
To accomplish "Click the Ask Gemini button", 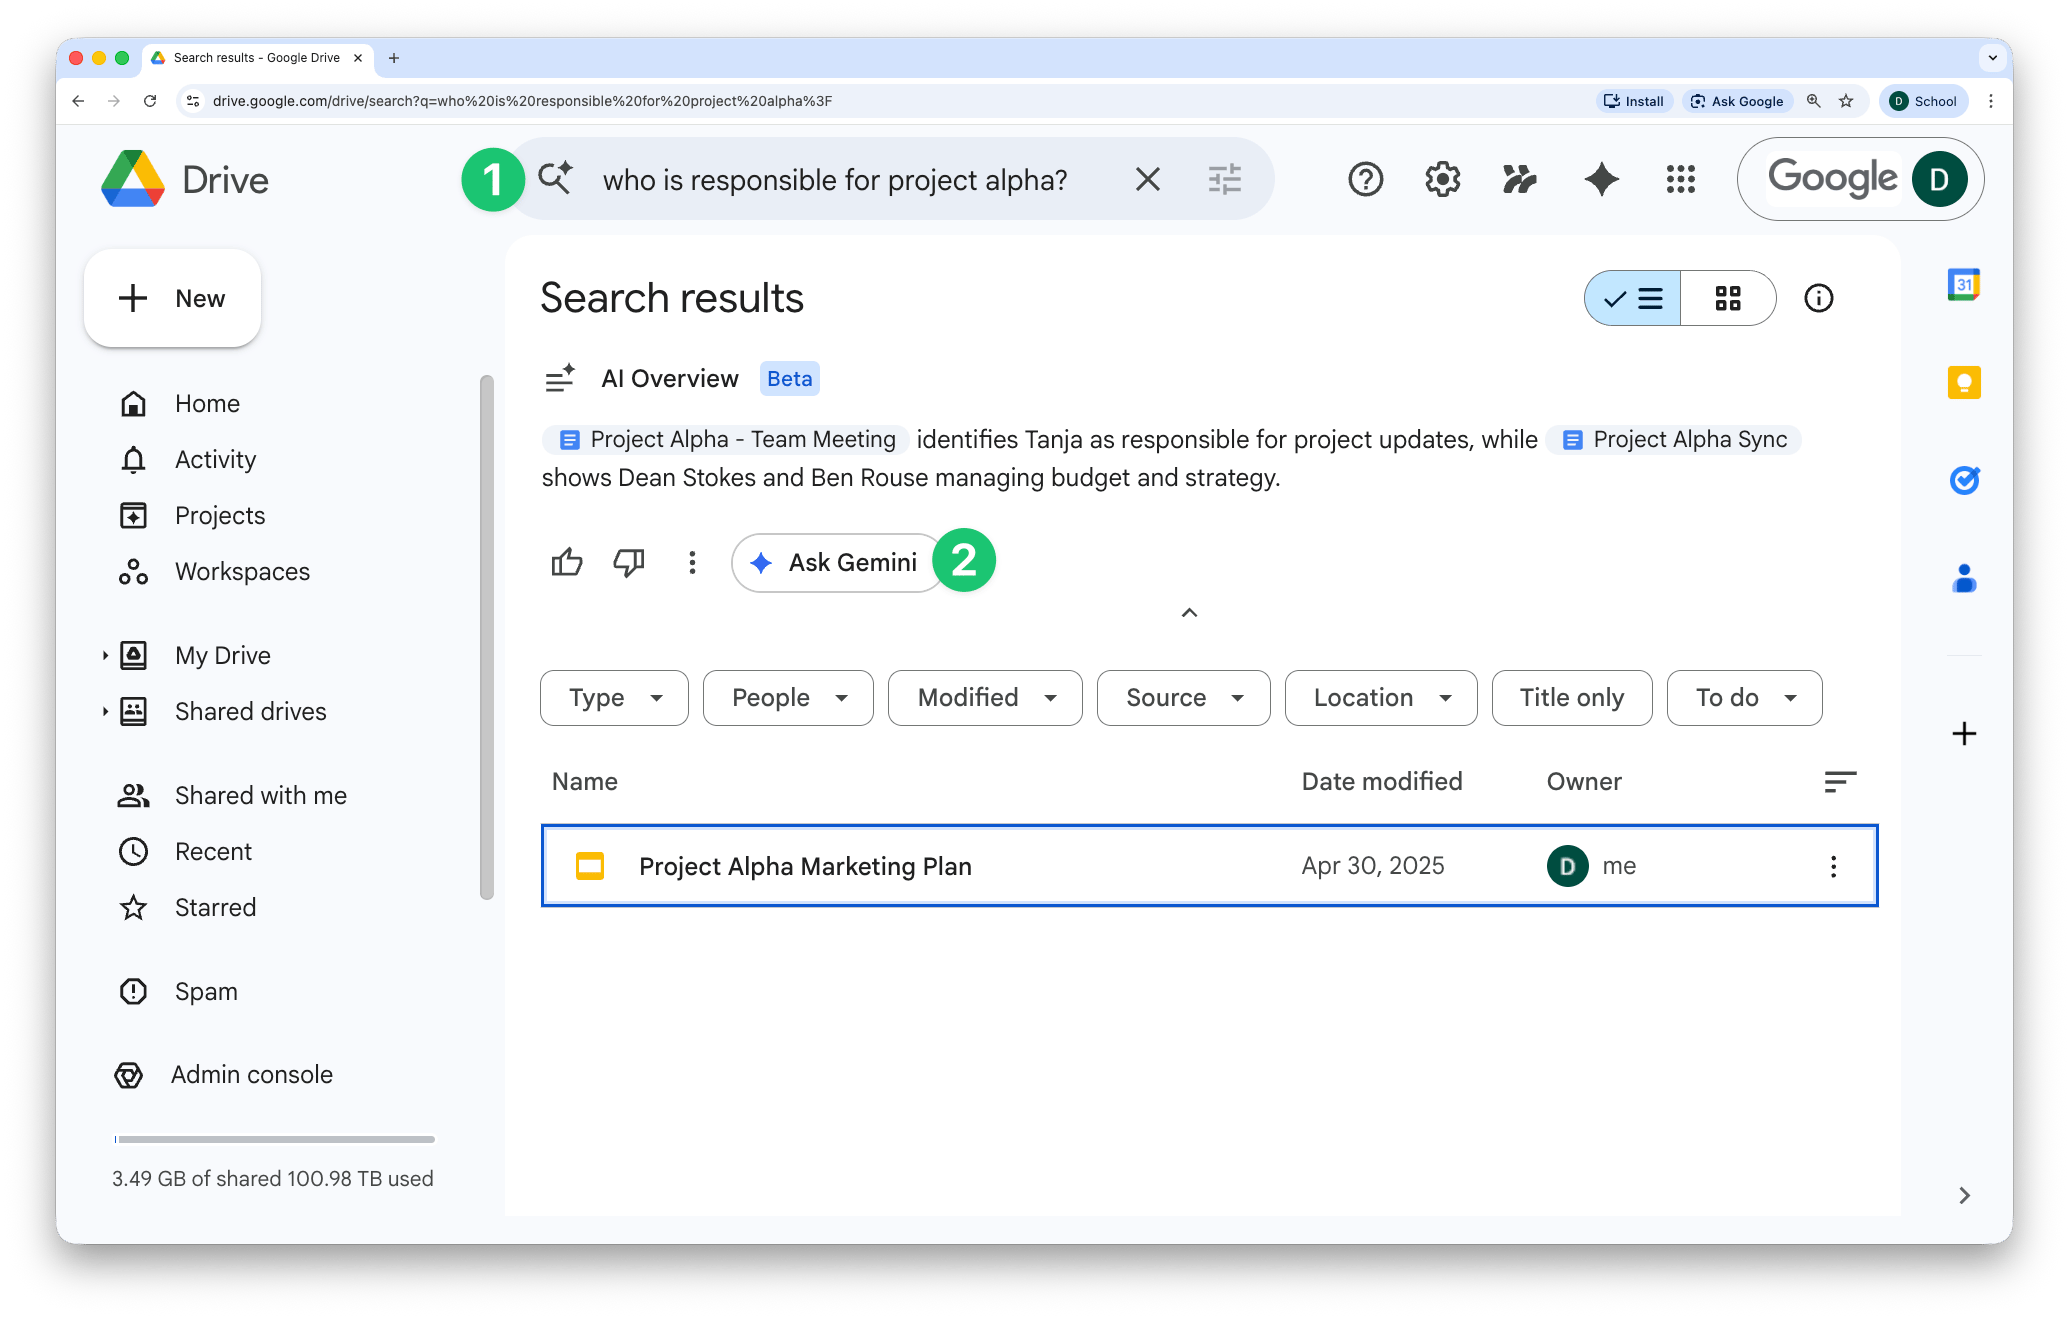I will pos(835,563).
